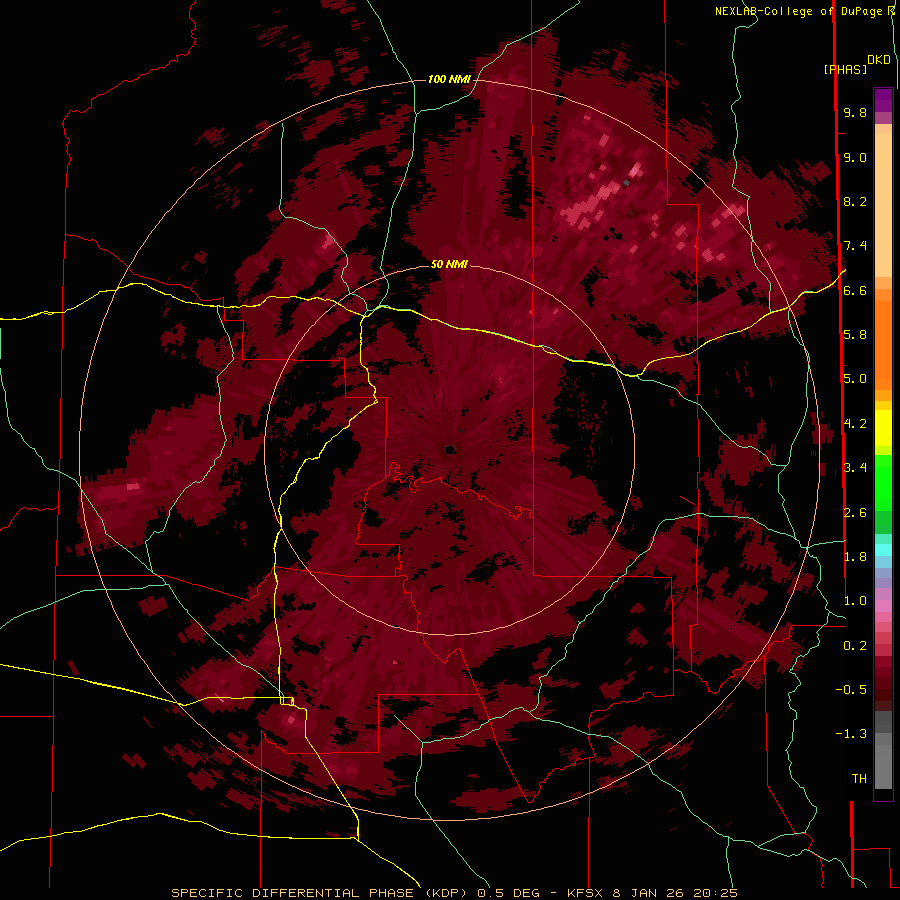
Task: Click the 8.2 scale value
Action: click(x=855, y=201)
